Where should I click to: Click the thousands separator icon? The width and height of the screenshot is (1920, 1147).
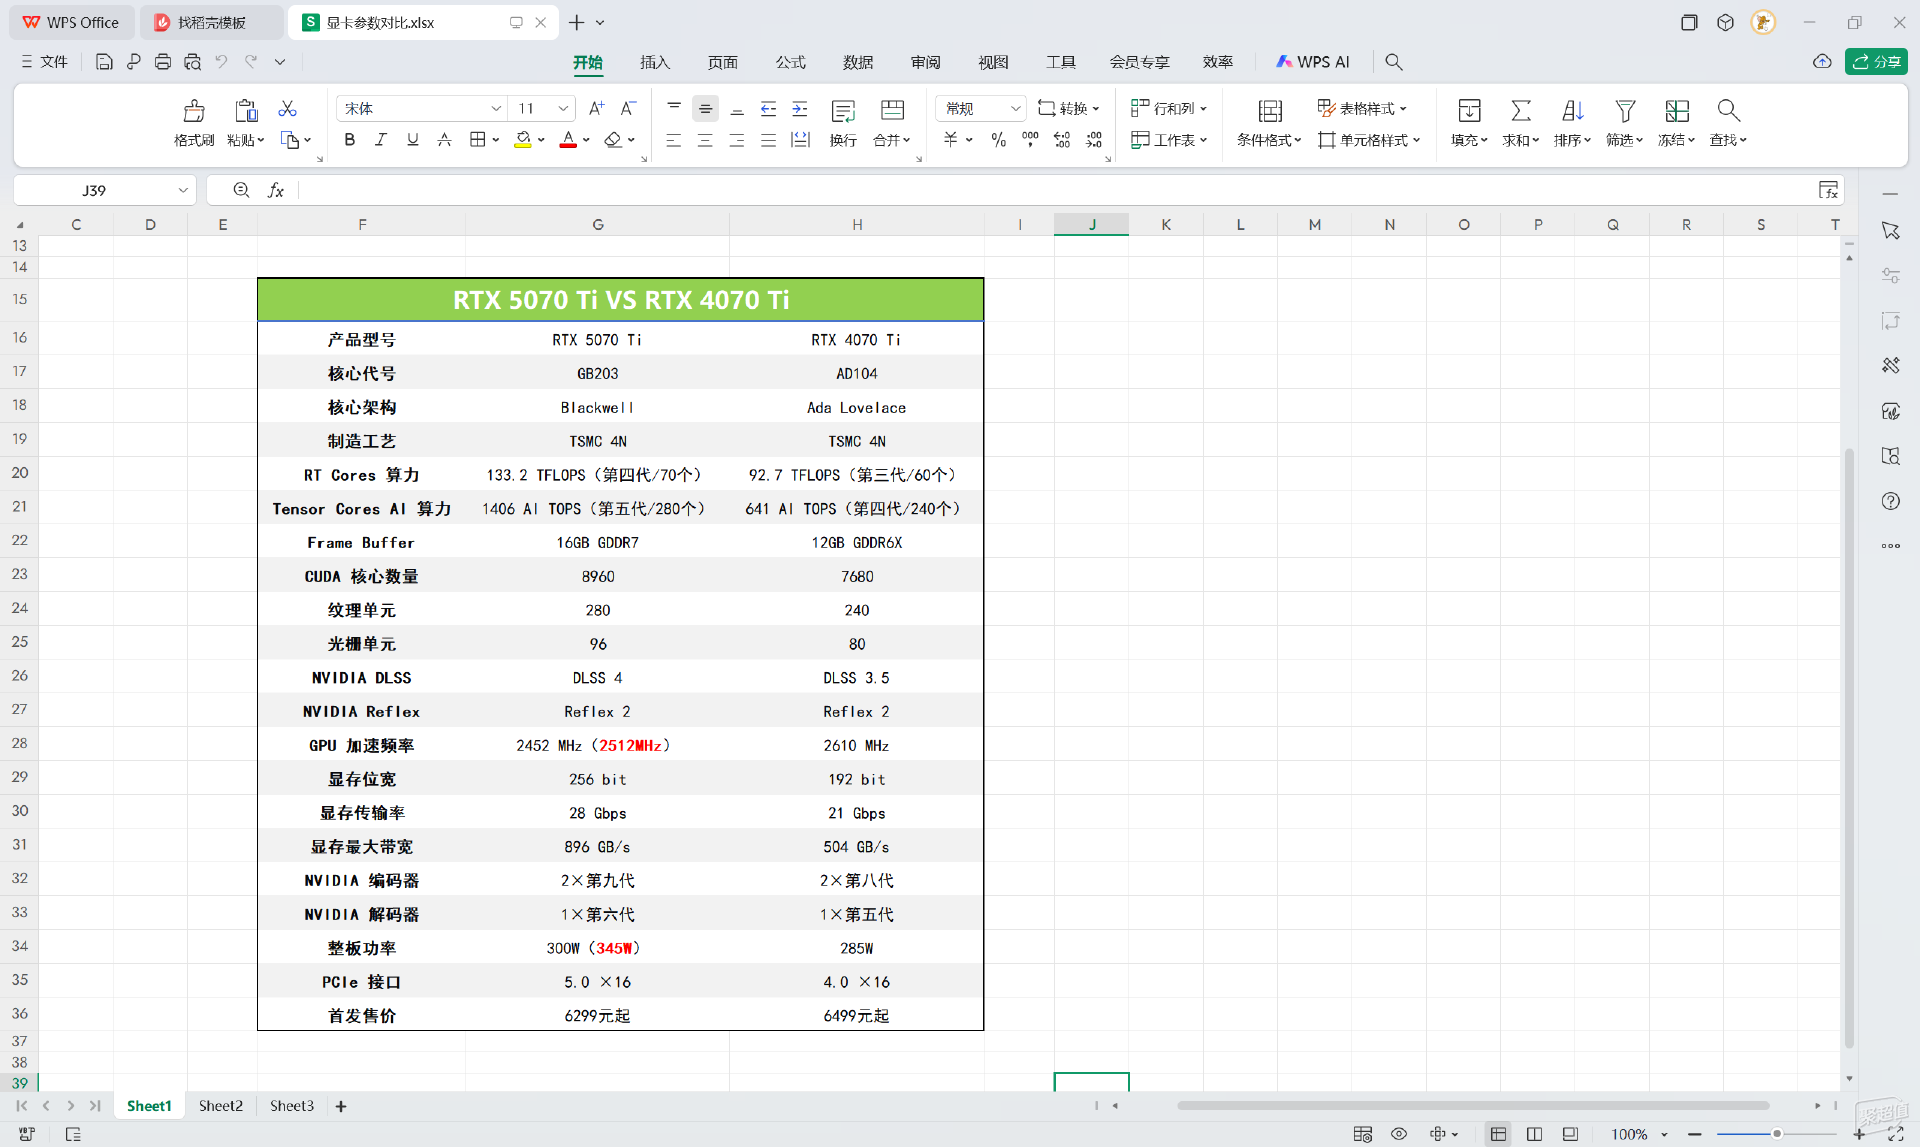click(1030, 140)
